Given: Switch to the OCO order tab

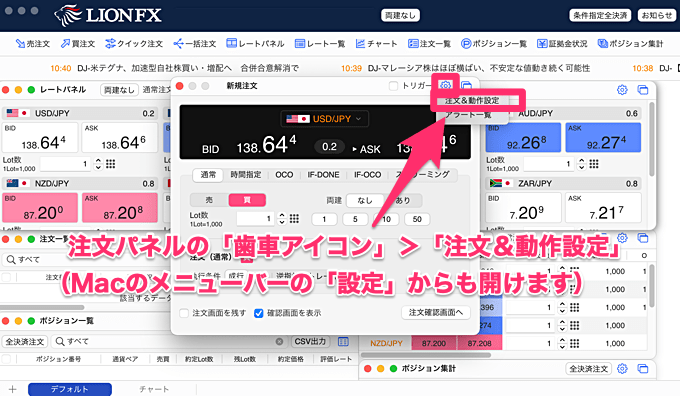Looking at the screenshot, I should [x=284, y=175].
